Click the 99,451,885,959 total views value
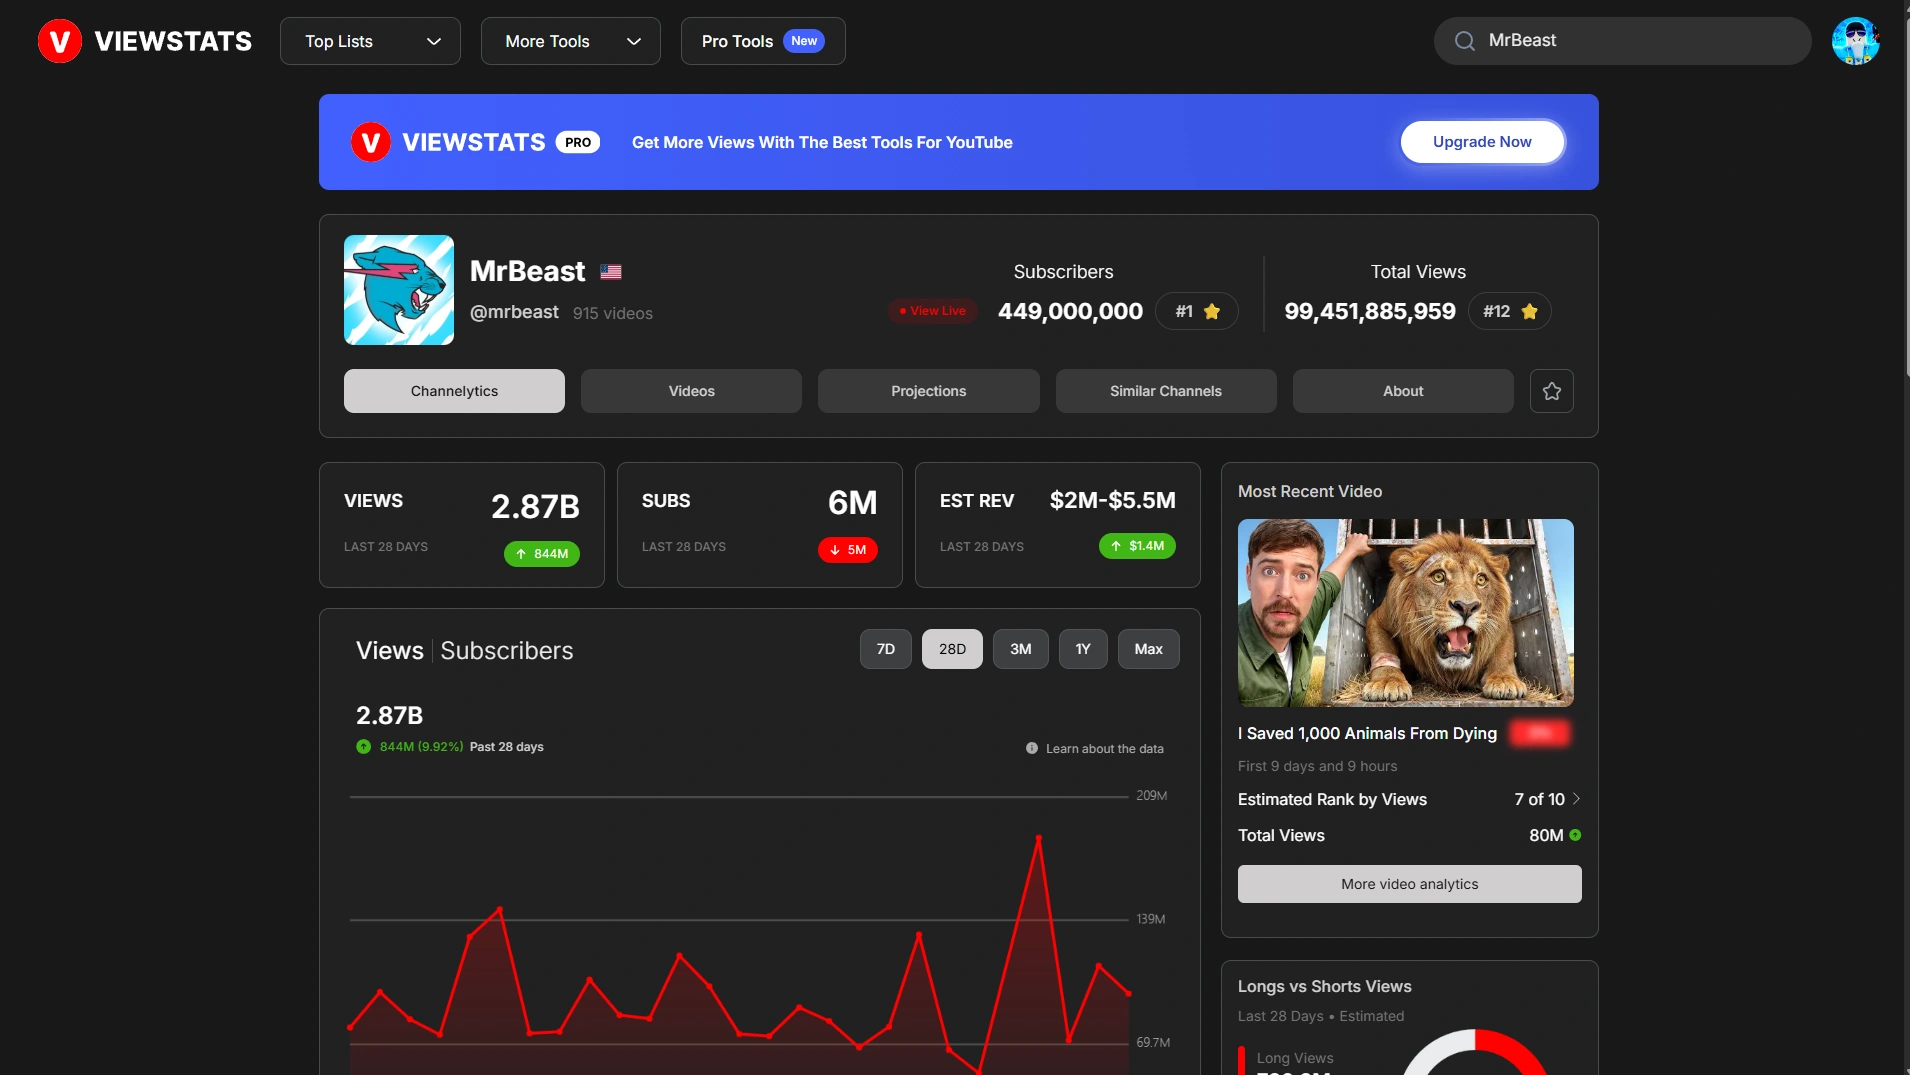 (x=1370, y=311)
